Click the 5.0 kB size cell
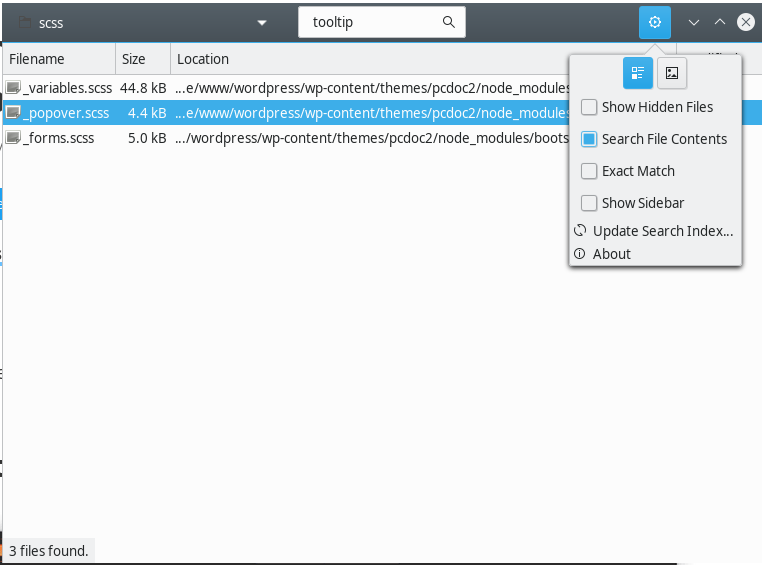Image resolution: width=762 pixels, height=565 pixels. (147, 138)
